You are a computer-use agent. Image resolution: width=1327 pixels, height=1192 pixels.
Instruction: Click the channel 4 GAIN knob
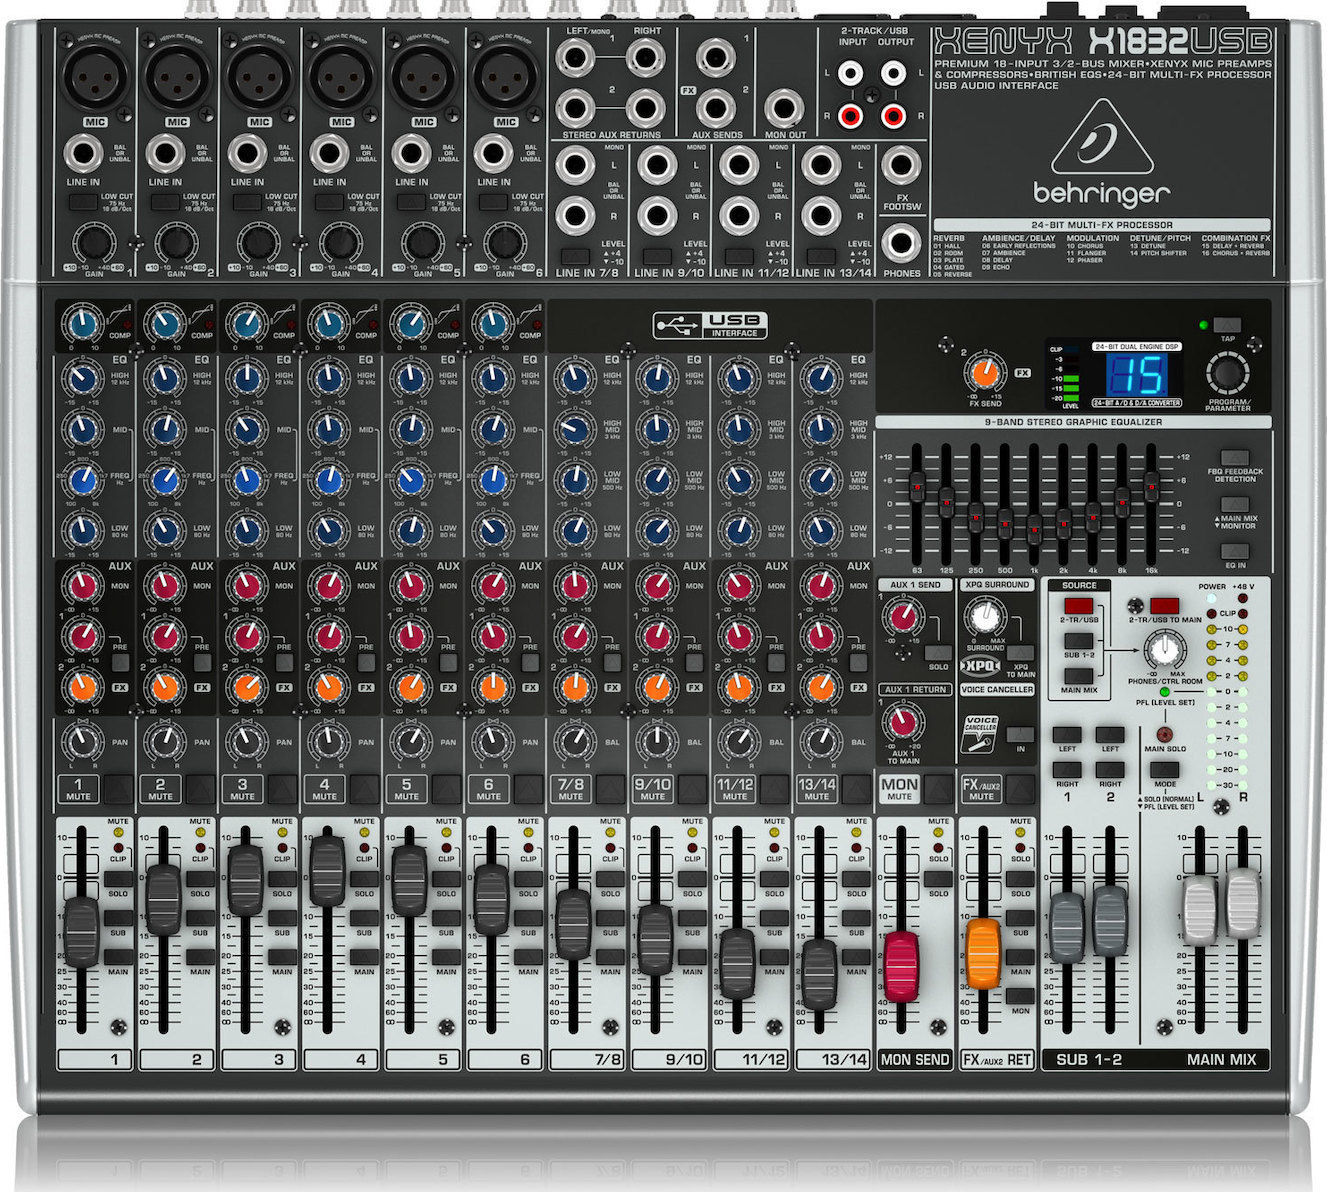point(339,243)
